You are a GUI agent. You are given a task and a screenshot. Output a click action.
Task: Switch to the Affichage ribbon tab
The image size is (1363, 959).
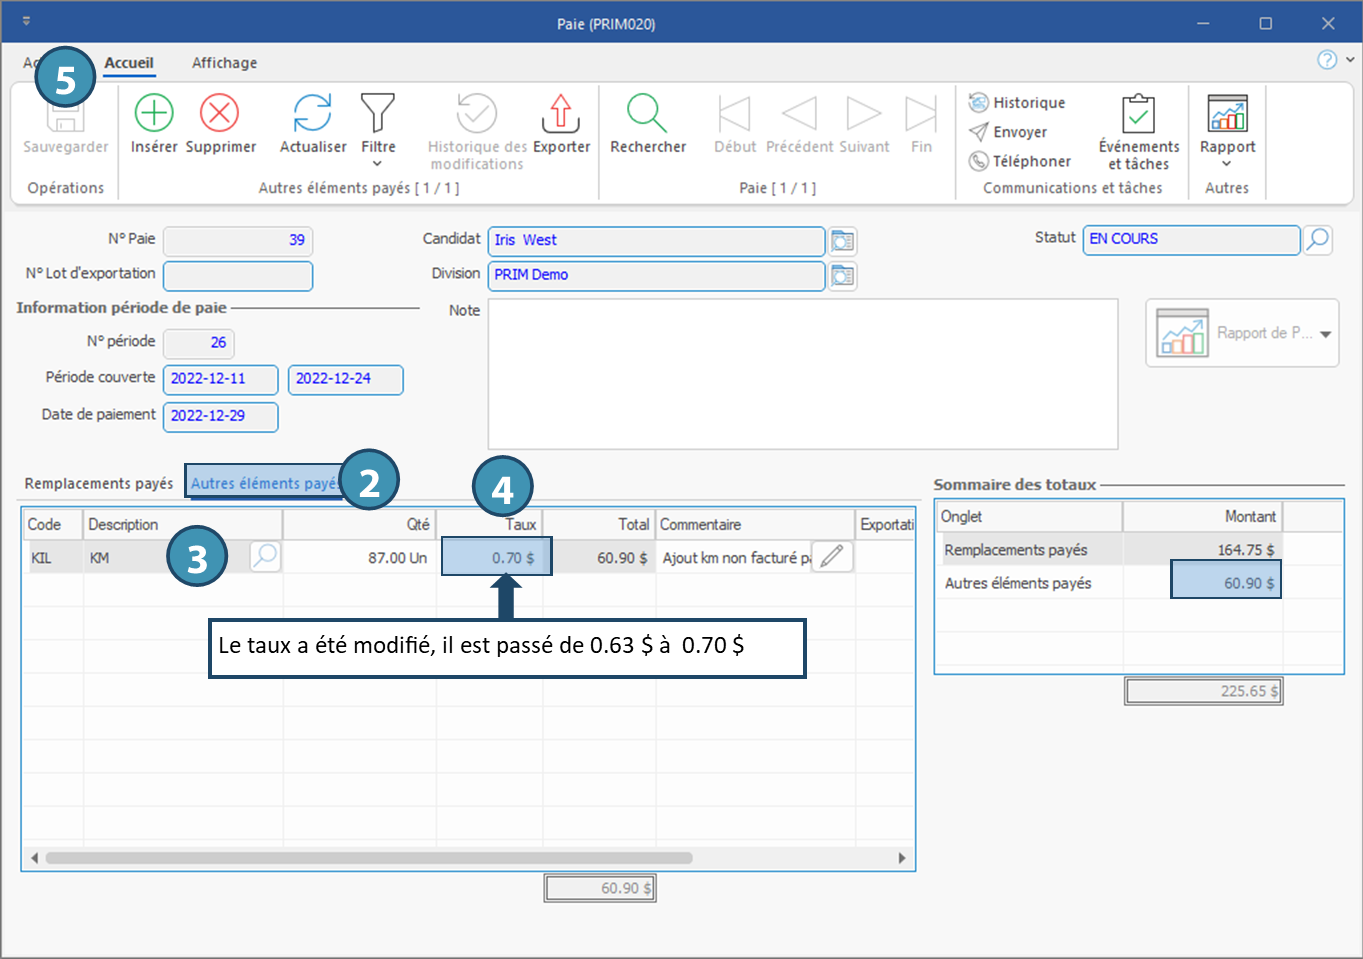[x=224, y=62]
